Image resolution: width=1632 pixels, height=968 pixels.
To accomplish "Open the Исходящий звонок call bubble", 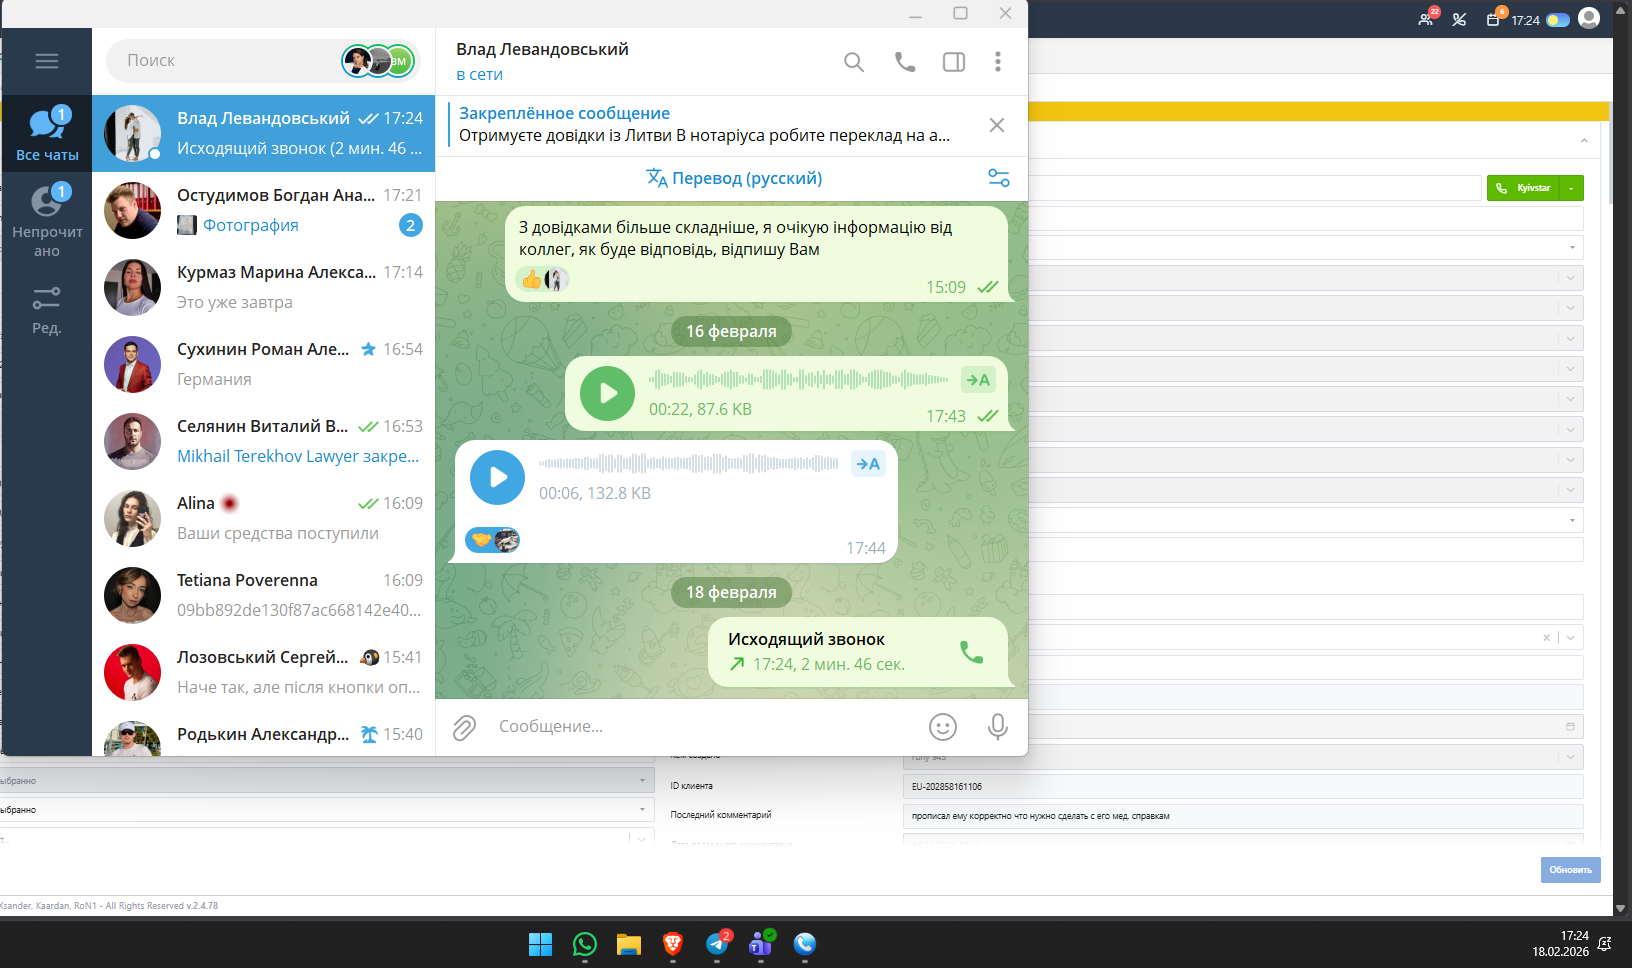I will (x=858, y=652).
